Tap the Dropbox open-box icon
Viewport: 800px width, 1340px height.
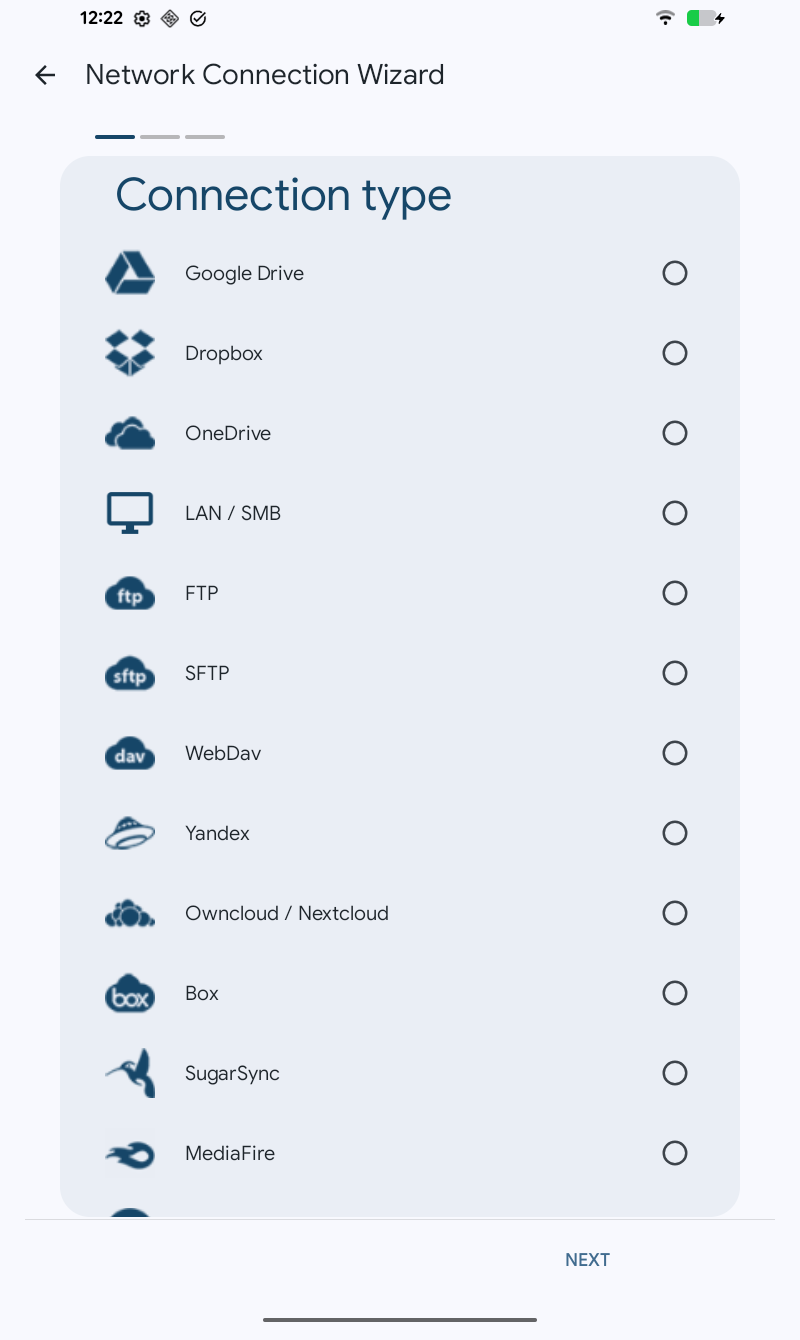pyautogui.click(x=130, y=353)
